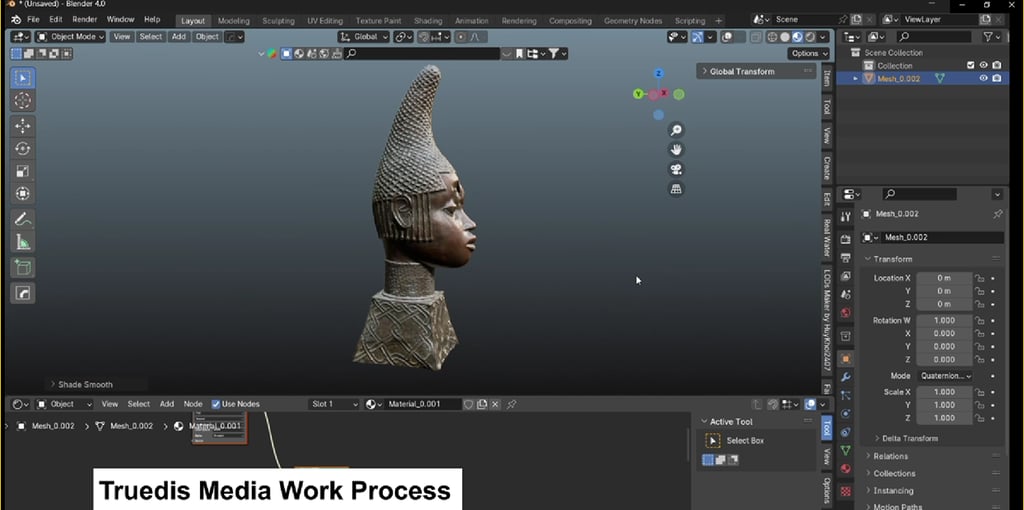Expand the Global Transform panel

coord(756,71)
